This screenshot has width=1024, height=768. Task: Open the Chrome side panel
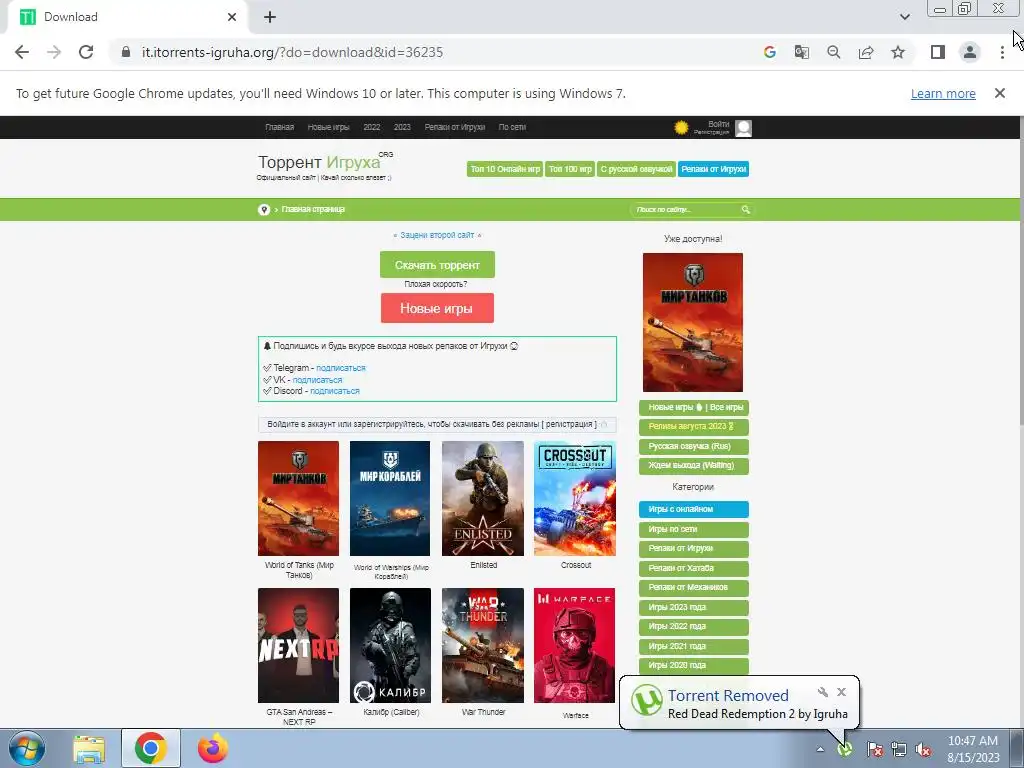coord(938,52)
